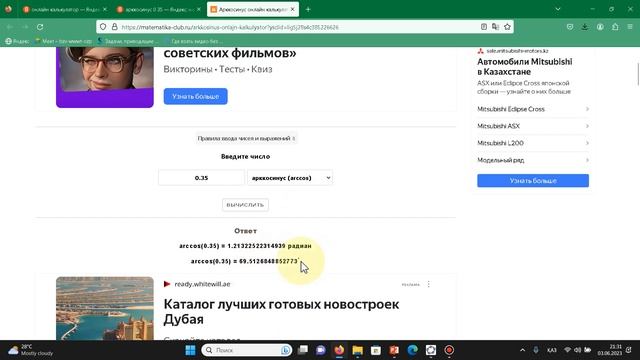640x360 pixels.
Task: Open the 'Автомобили Mitsubishi в Казахстане' ad heading
Action: [x=524, y=67]
